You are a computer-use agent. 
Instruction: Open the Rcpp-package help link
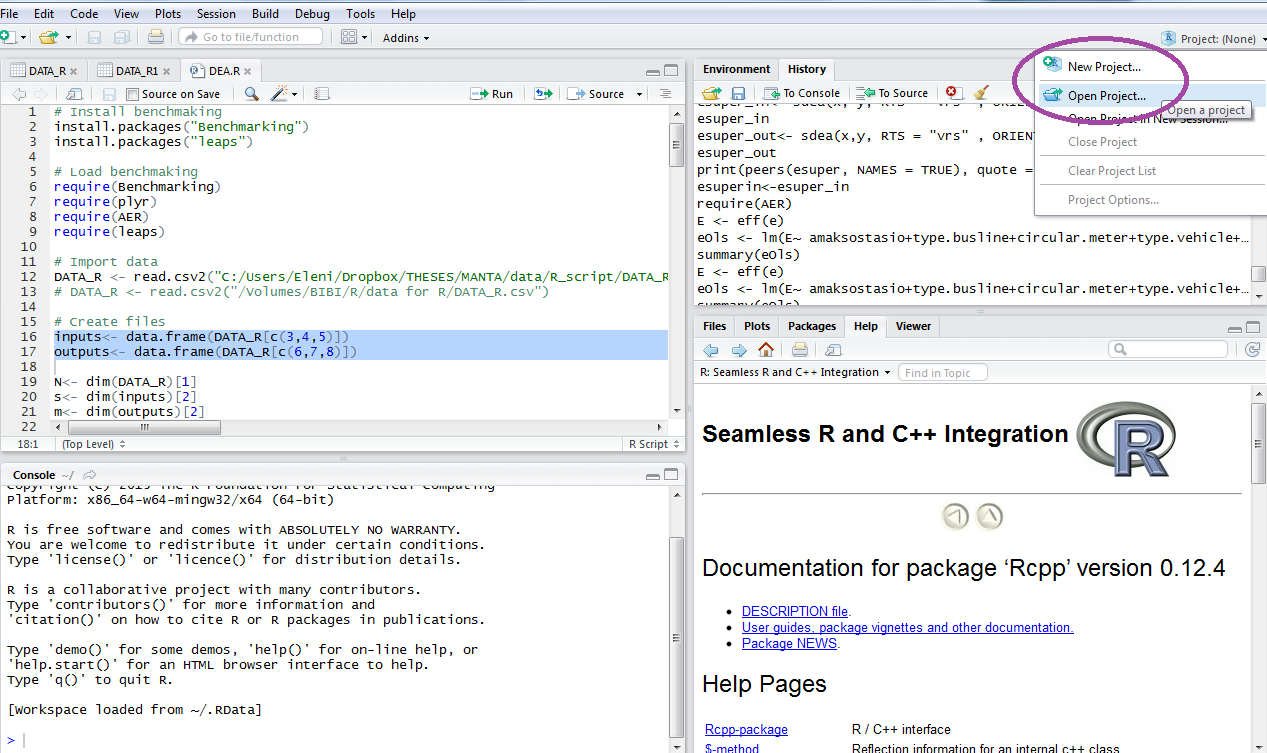746,729
